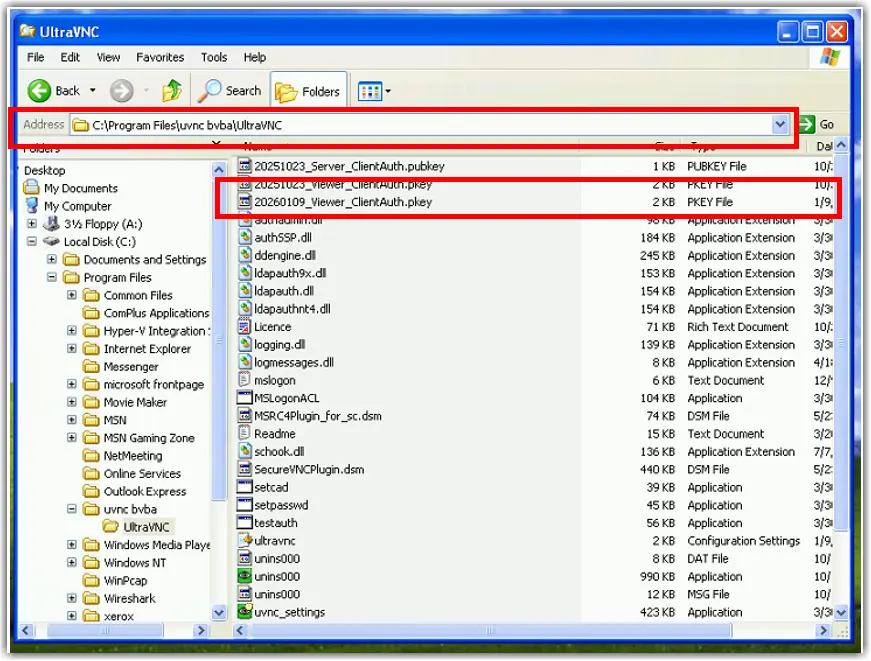The height and width of the screenshot is (661, 871).
Task: Select 20251023_Server_ClientAuth.pubkey file icon
Action: click(x=244, y=166)
